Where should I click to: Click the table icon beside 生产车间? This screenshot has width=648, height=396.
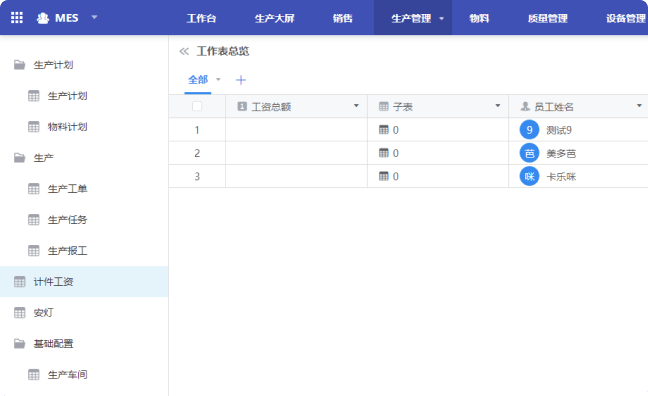(33, 375)
